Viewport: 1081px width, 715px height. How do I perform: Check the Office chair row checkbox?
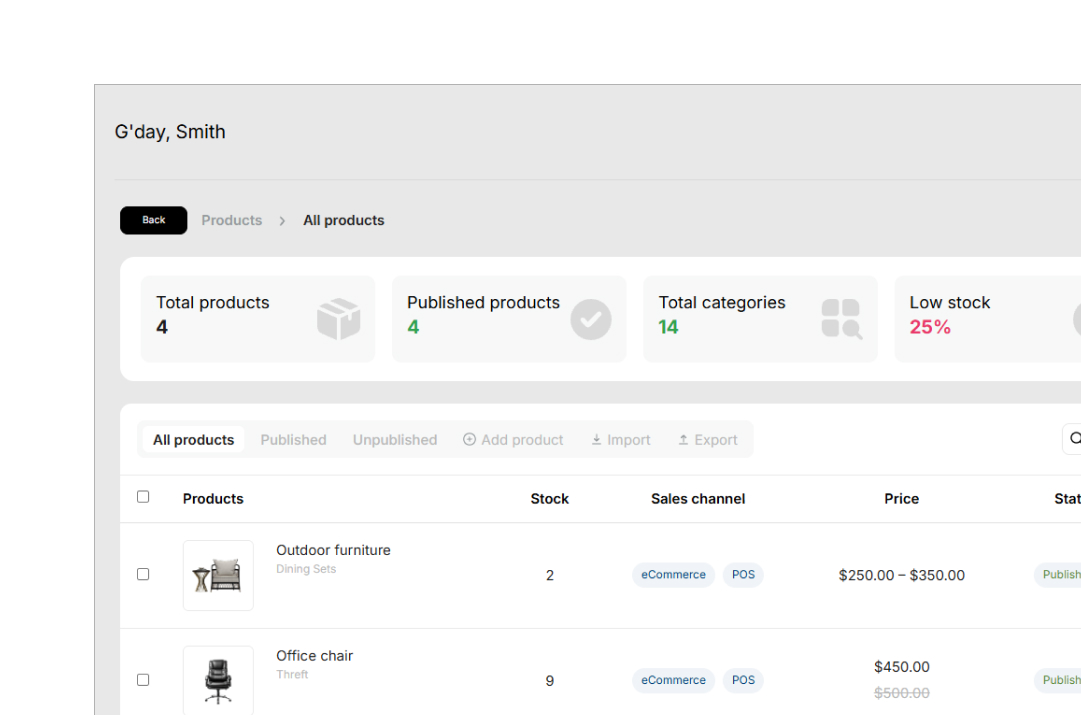coord(143,679)
